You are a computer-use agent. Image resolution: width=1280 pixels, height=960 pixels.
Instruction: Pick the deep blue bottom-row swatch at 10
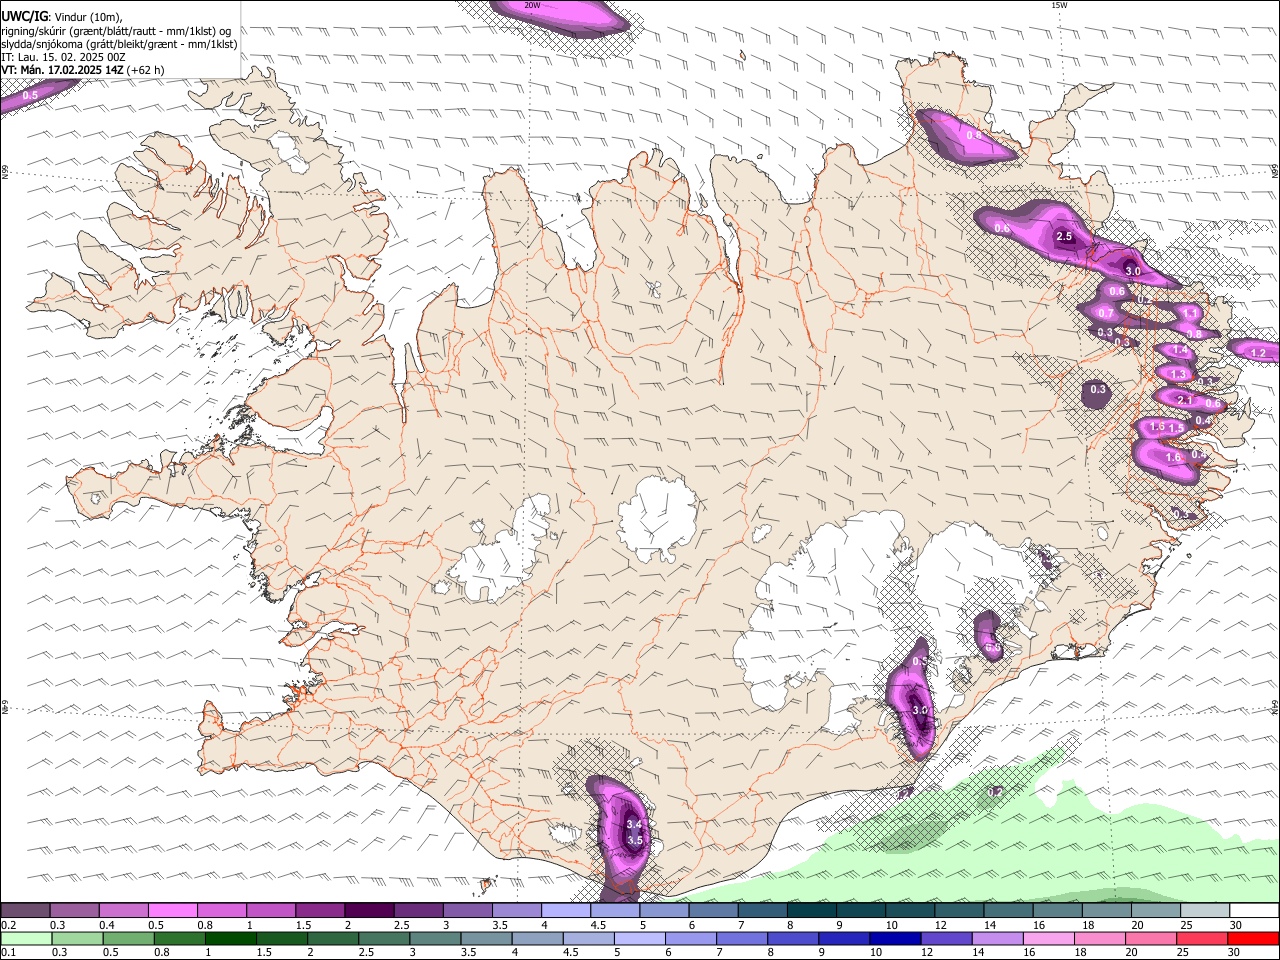(x=894, y=939)
